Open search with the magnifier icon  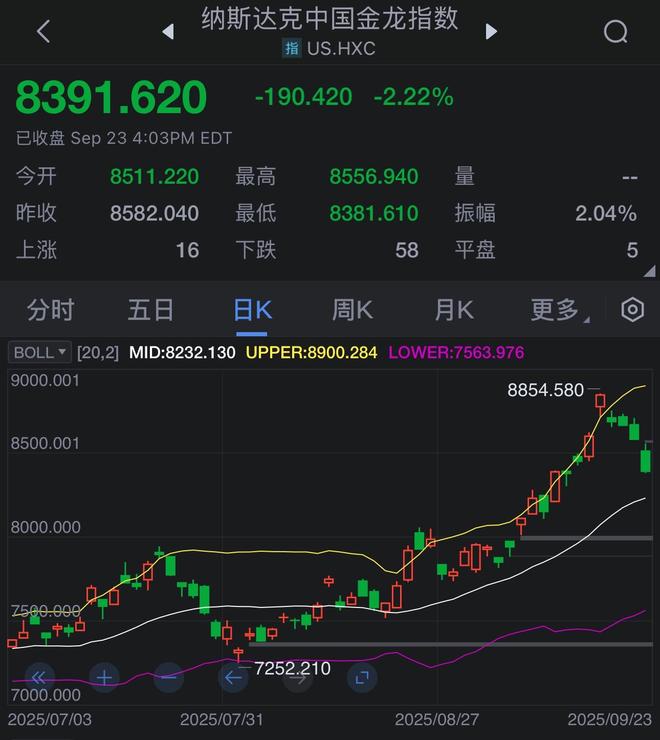point(616,32)
